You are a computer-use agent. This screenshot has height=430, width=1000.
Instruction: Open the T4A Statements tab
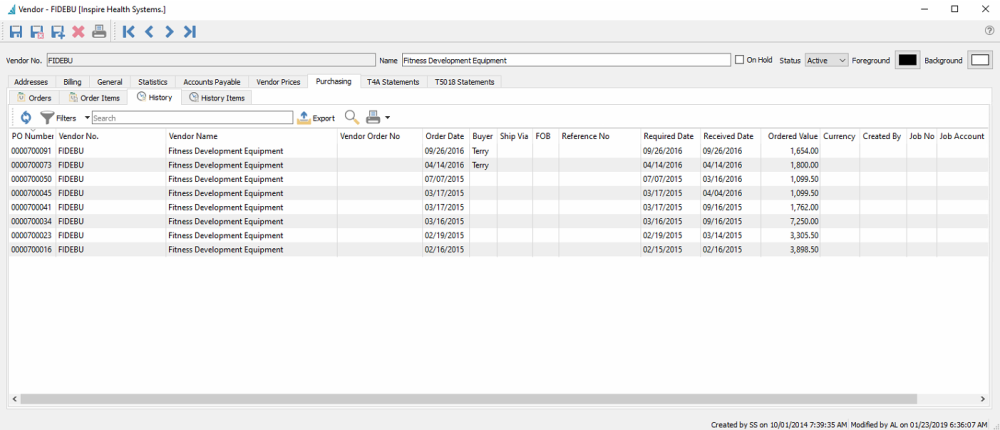point(393,82)
